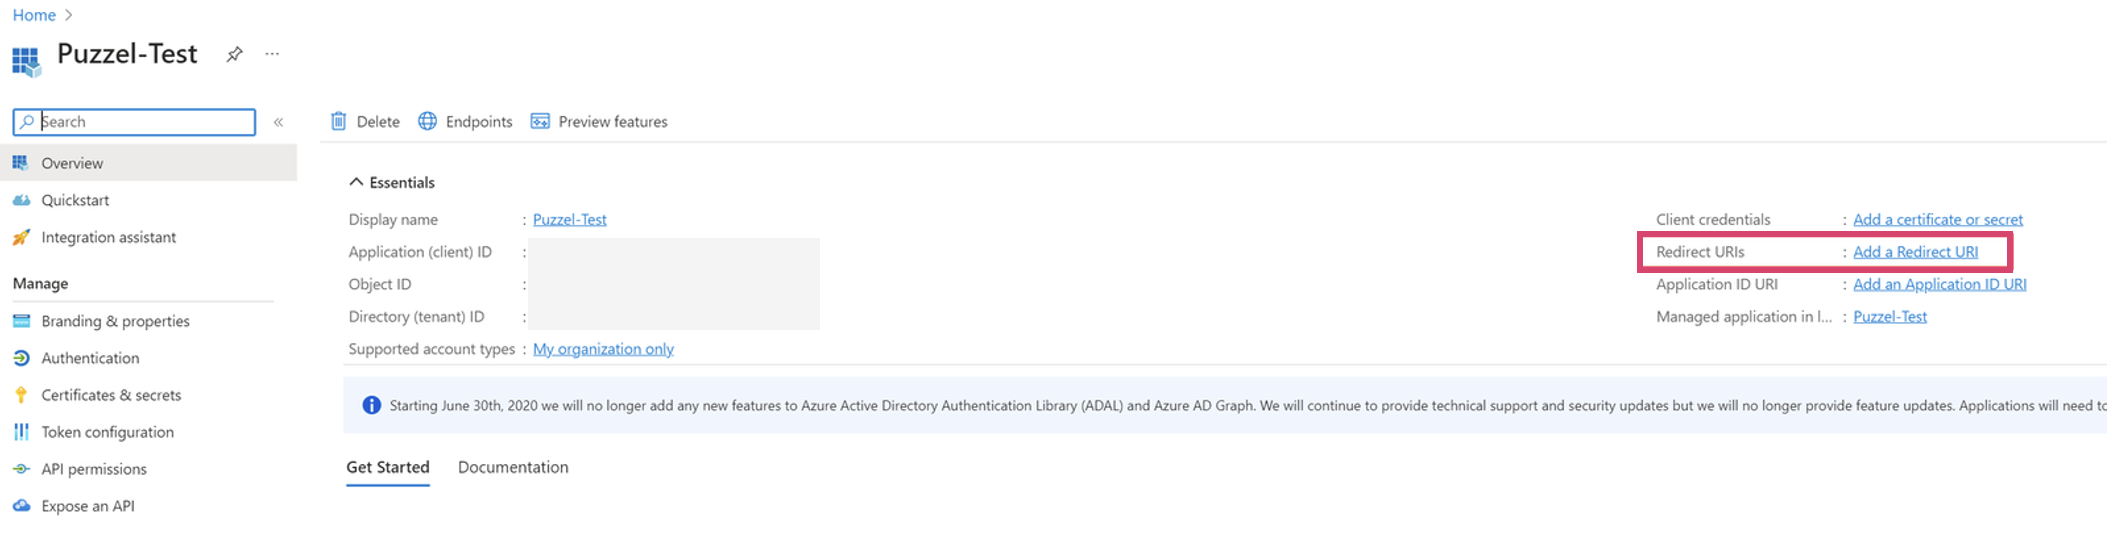The height and width of the screenshot is (560, 2108).
Task: Click the Endpoints globe icon
Action: pyautogui.click(x=427, y=121)
